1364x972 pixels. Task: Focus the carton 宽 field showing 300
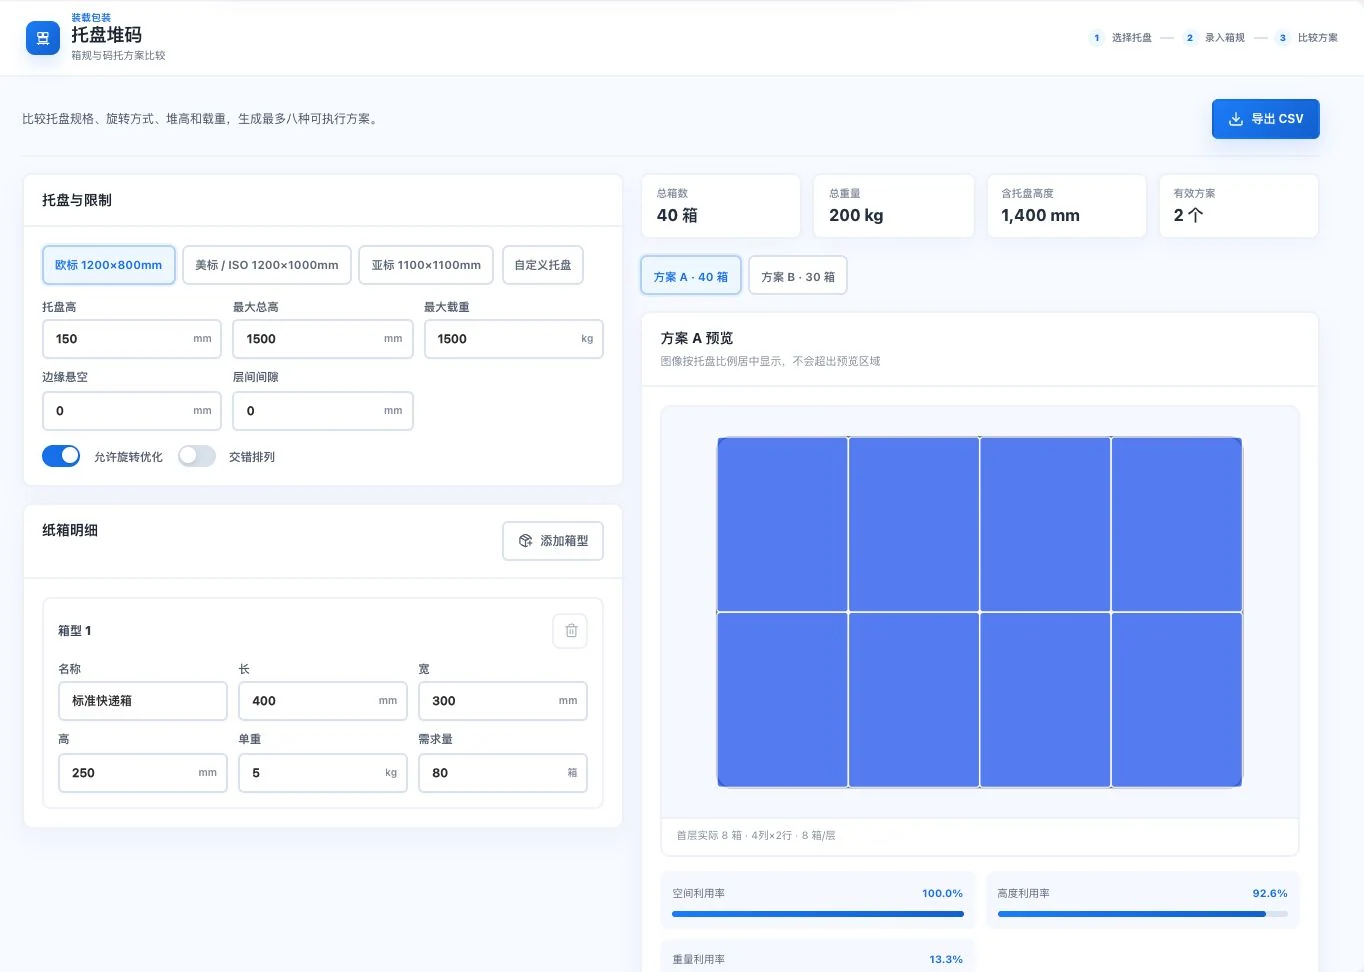click(503, 701)
